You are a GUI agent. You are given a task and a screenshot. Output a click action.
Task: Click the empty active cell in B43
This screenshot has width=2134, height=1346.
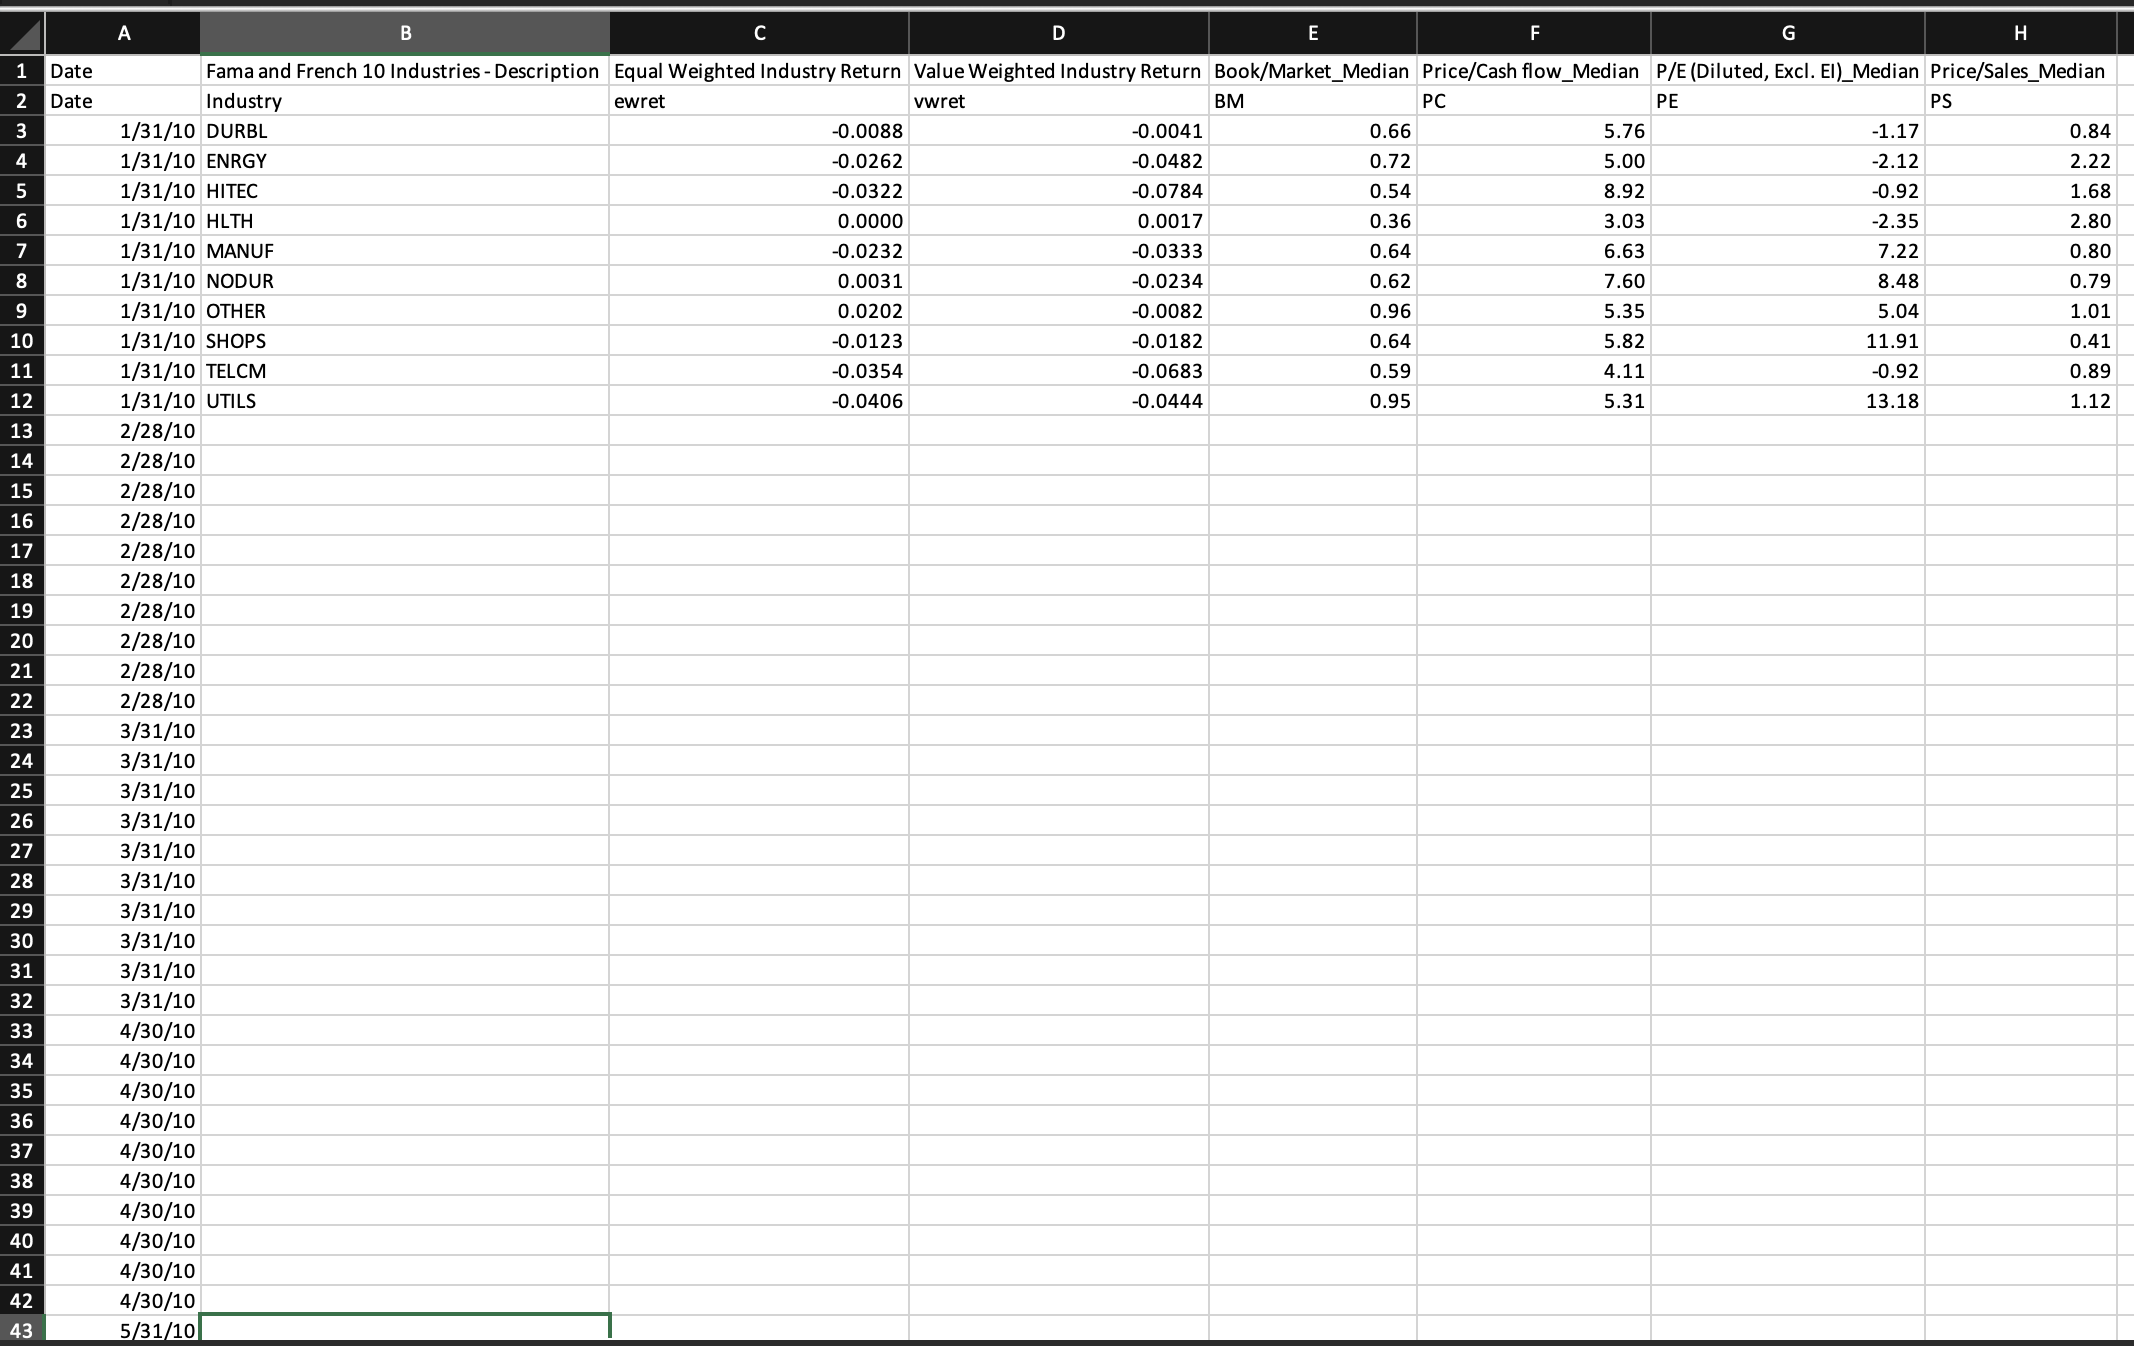coord(404,1330)
